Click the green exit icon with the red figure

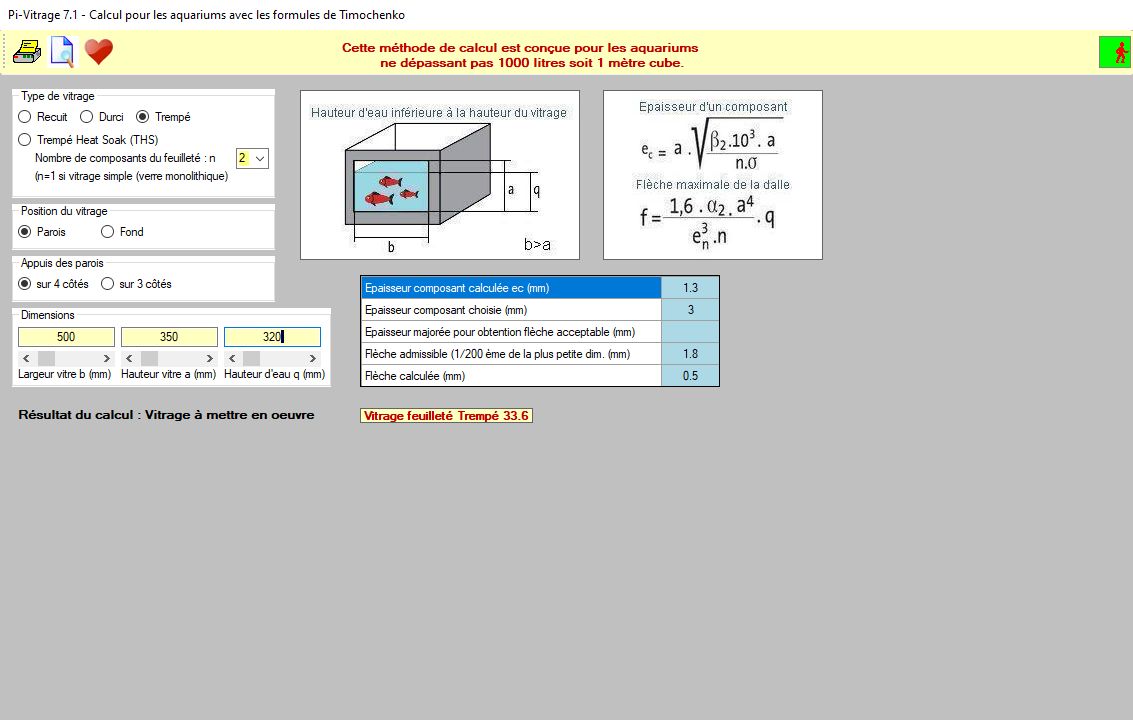point(1114,52)
